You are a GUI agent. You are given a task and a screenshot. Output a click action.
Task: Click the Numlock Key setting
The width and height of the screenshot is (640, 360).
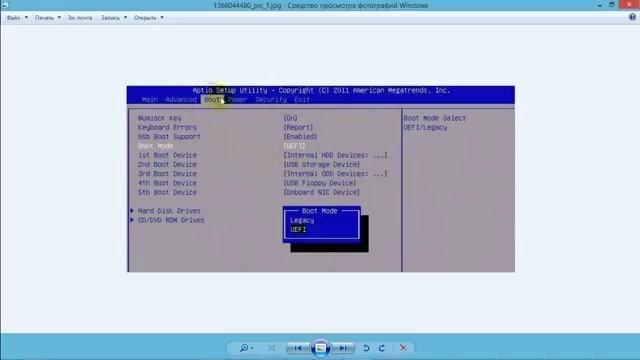(160, 118)
